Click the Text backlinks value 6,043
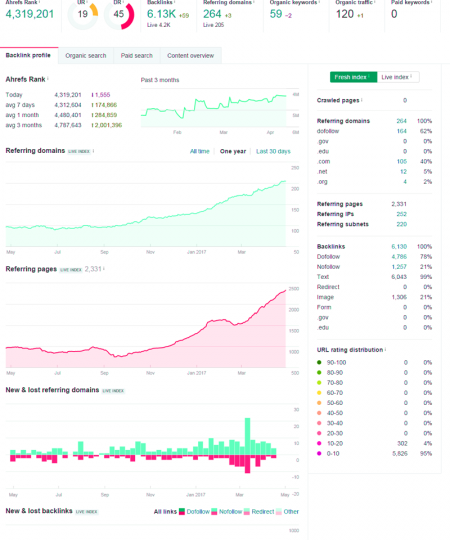Viewport: 450px width, 540px height. [x=399, y=277]
